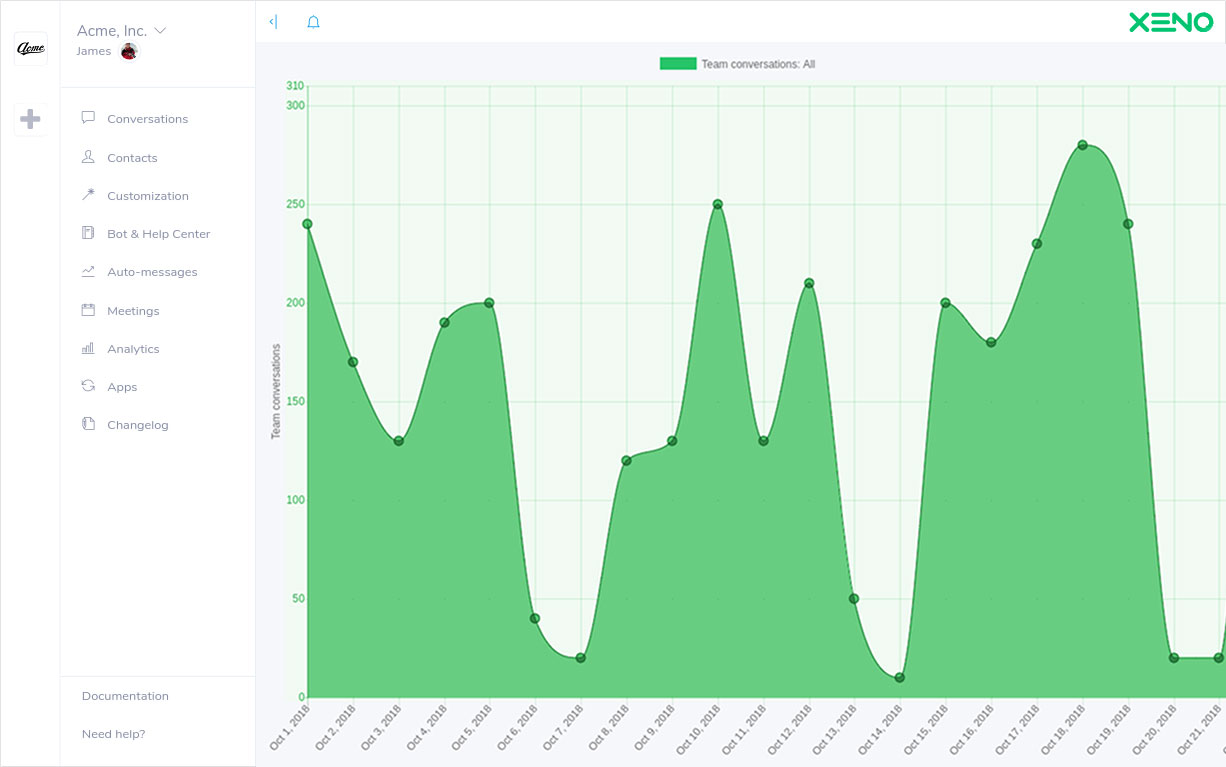
Task: Click James's user avatar
Action: pos(129,51)
